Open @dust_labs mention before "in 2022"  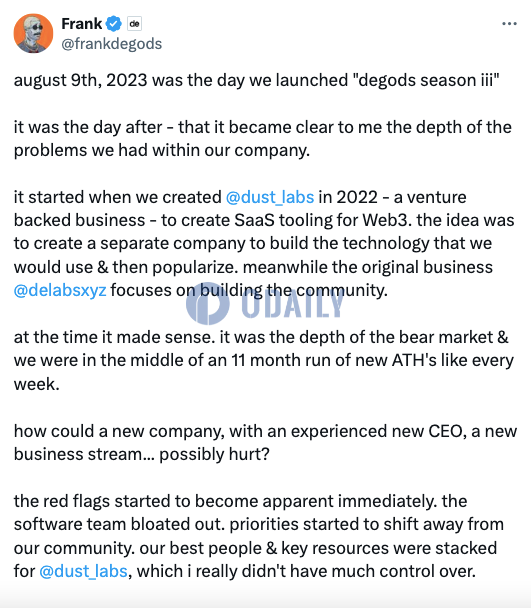[x=270, y=197]
